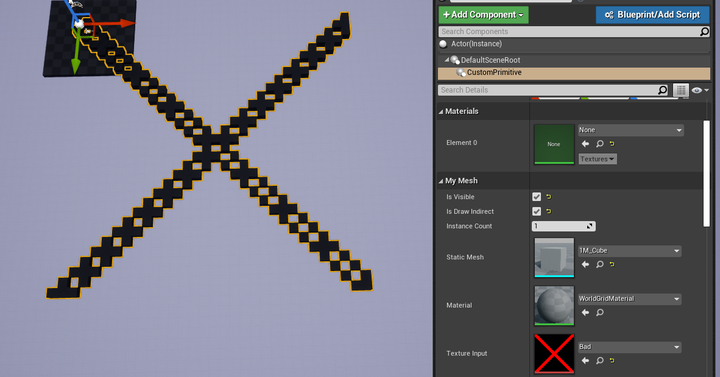Image resolution: width=720 pixels, height=377 pixels.
Task: Use selected asset arrow for Material
Action: click(585, 312)
